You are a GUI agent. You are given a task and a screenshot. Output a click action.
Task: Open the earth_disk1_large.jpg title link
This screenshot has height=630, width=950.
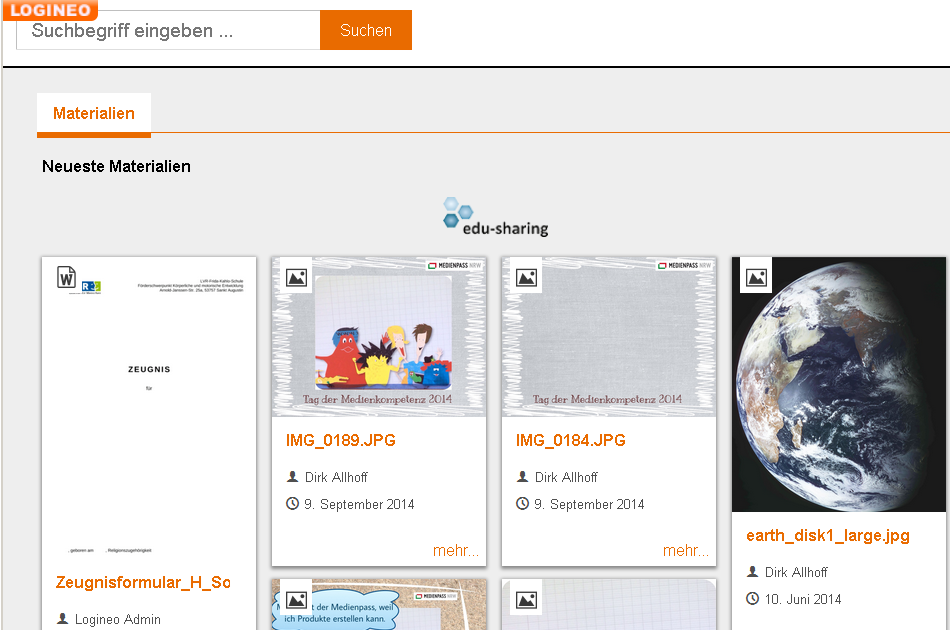tap(828, 536)
